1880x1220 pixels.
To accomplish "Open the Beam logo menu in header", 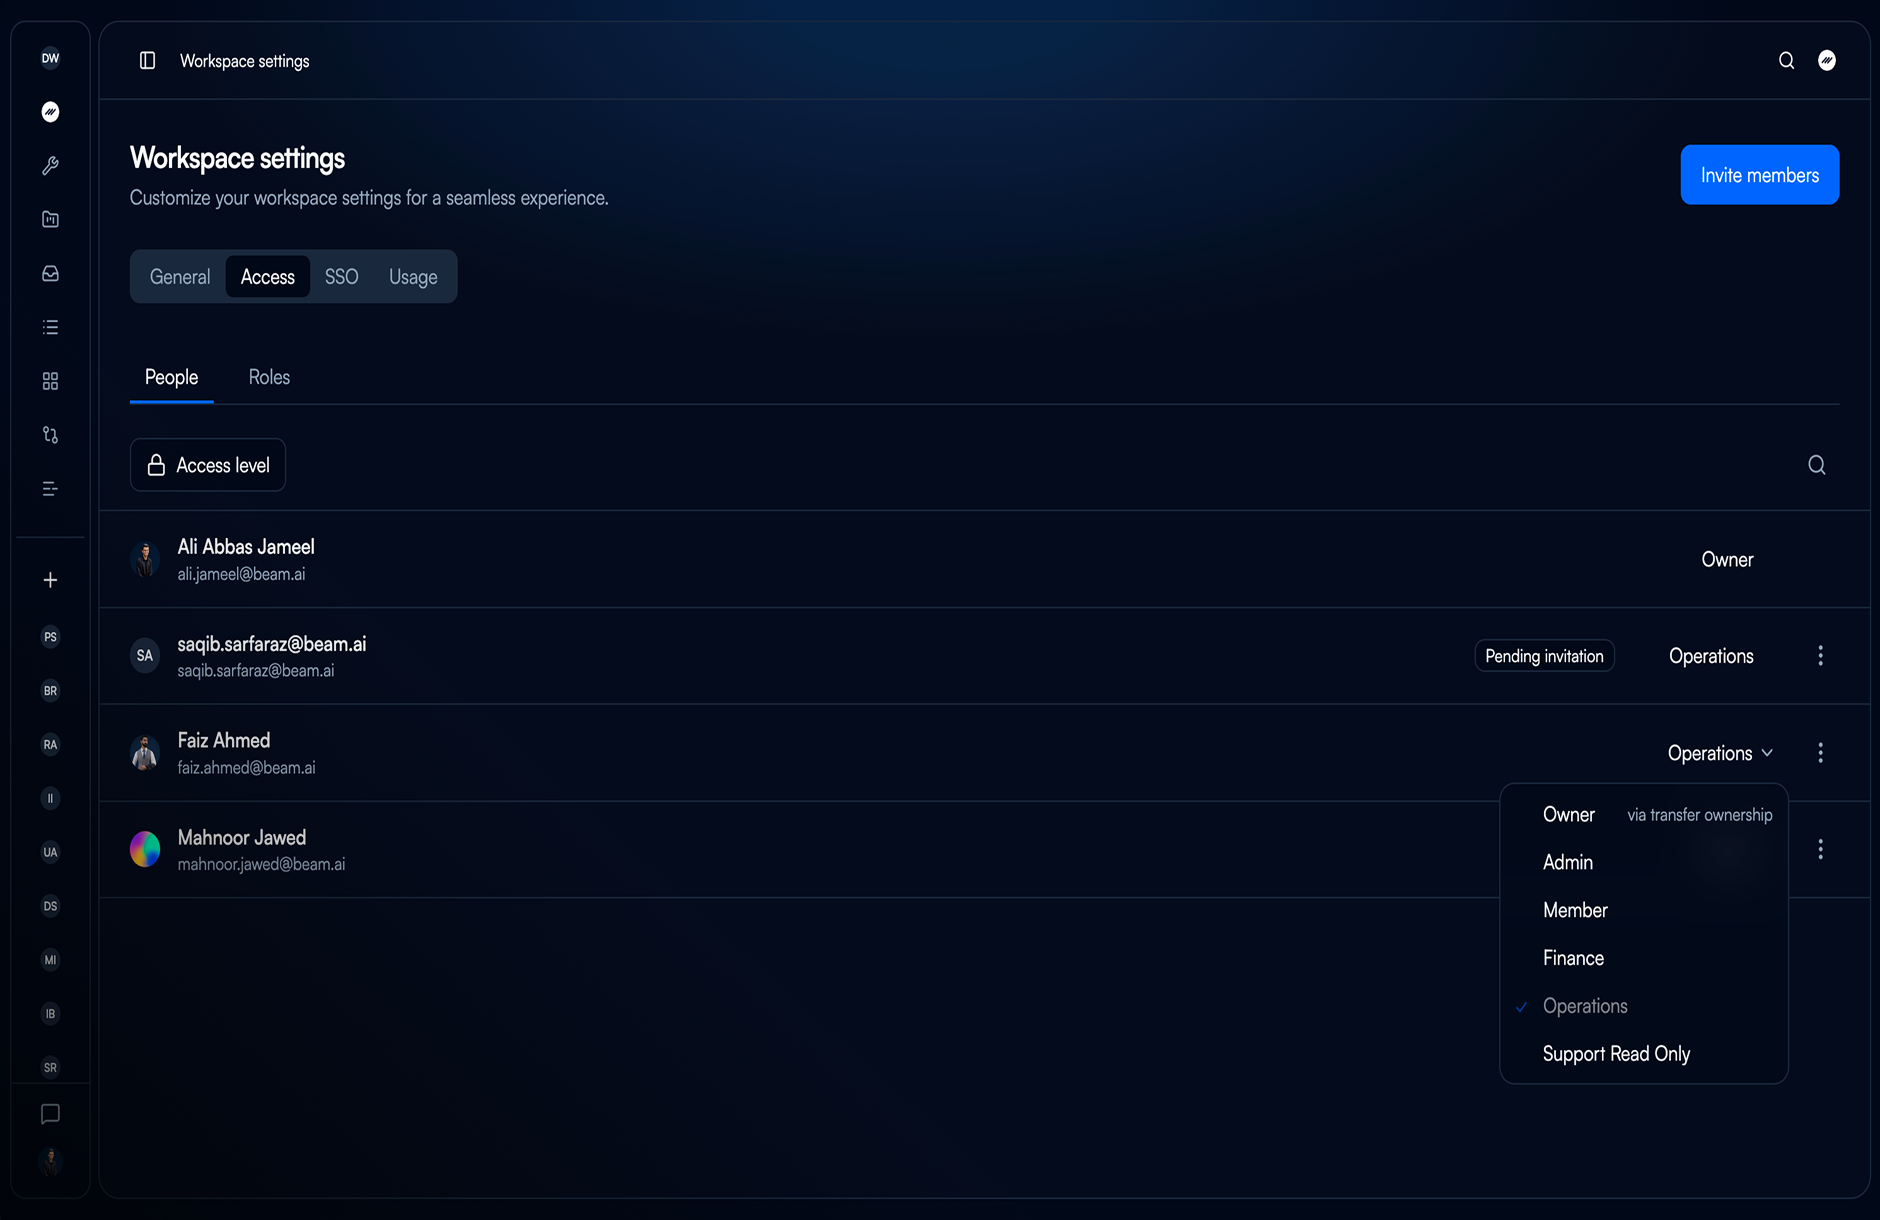I will point(1827,61).
